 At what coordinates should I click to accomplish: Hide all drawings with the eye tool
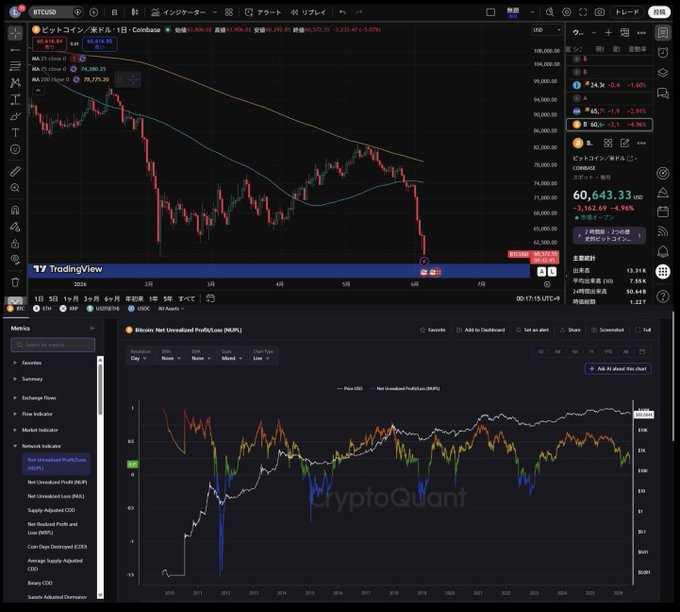tap(15, 260)
